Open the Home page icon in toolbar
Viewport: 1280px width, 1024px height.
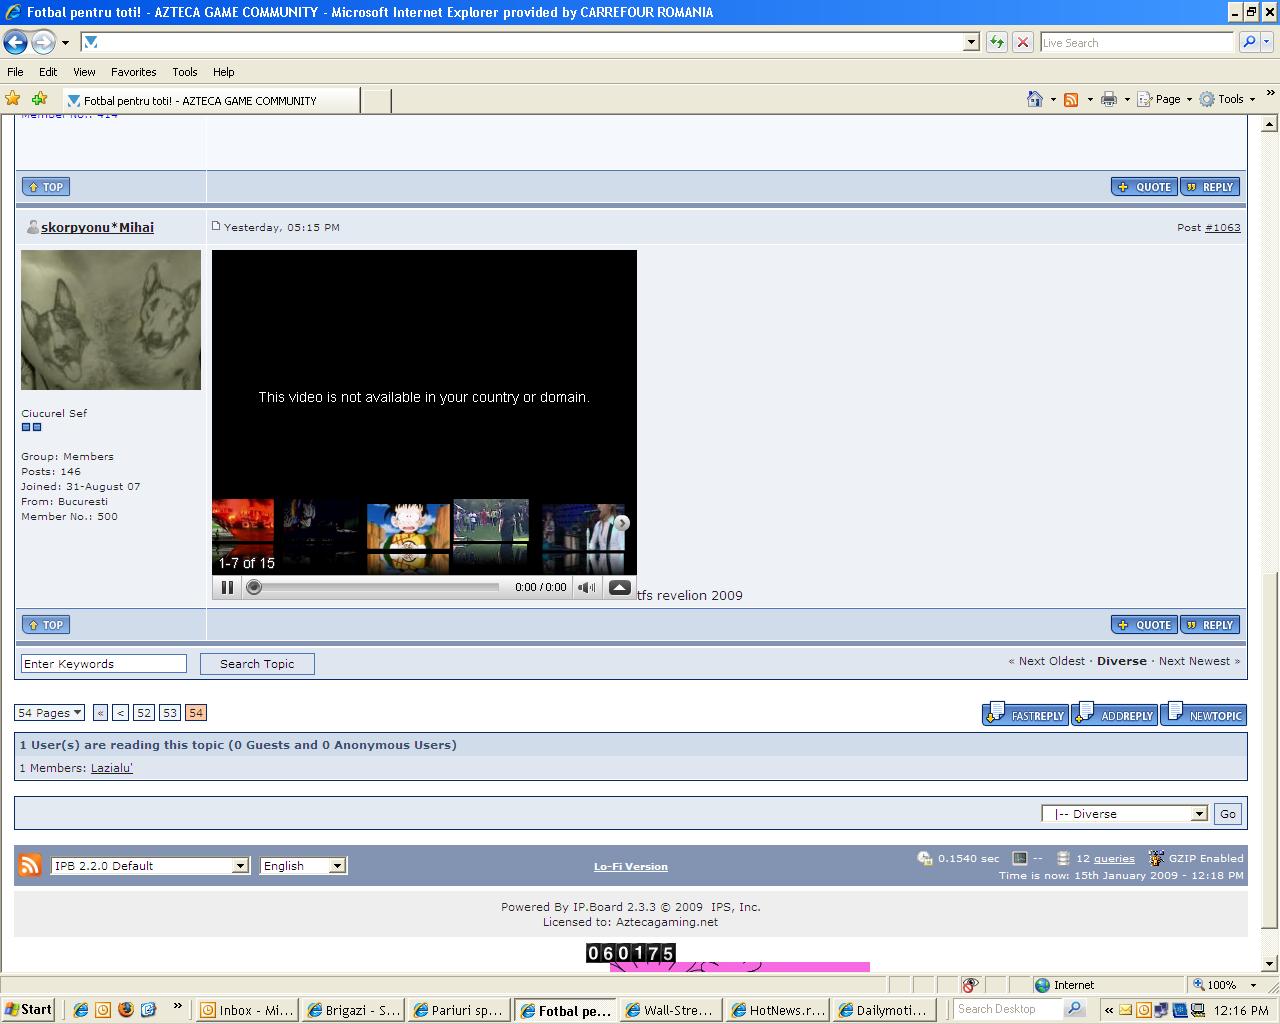(x=1035, y=99)
